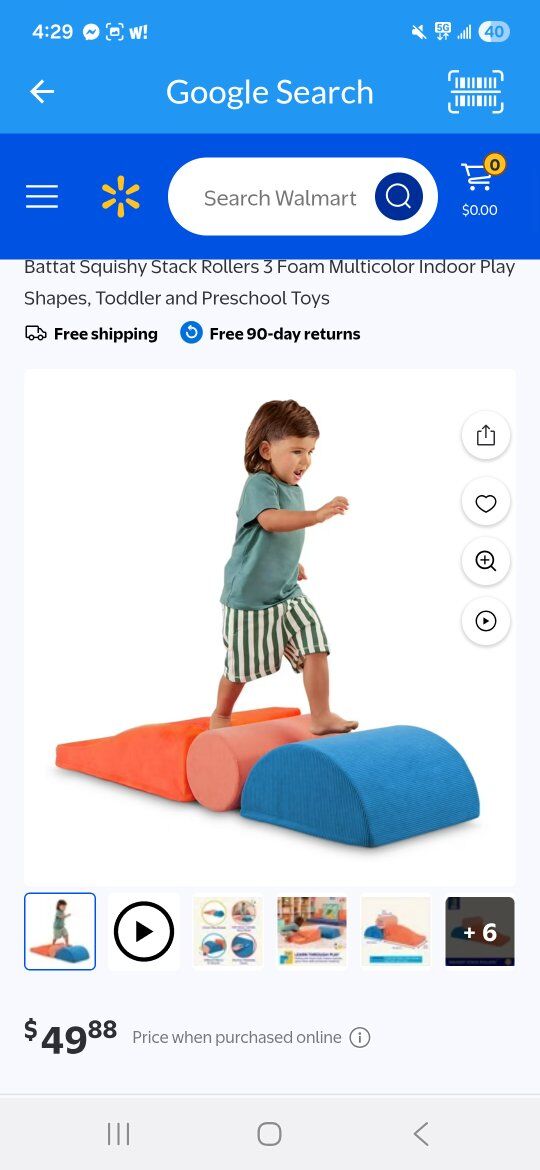Screen dimensions: 540x1170
Task: Click the blue search magnifier button
Action: coord(399,197)
